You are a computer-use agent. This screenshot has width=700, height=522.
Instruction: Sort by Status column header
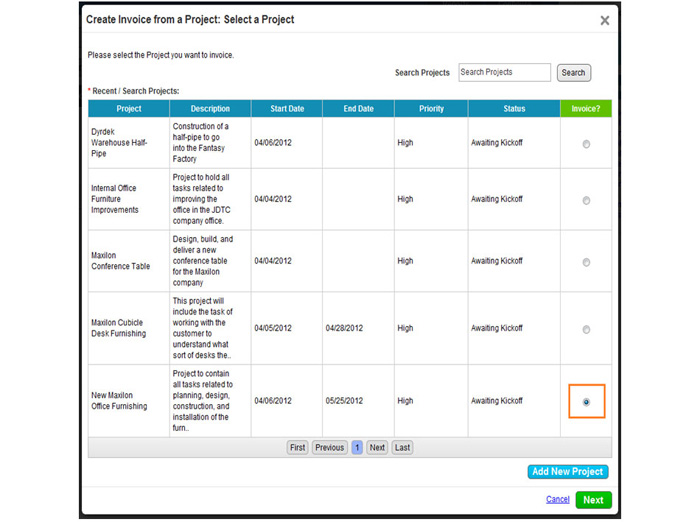[514, 109]
